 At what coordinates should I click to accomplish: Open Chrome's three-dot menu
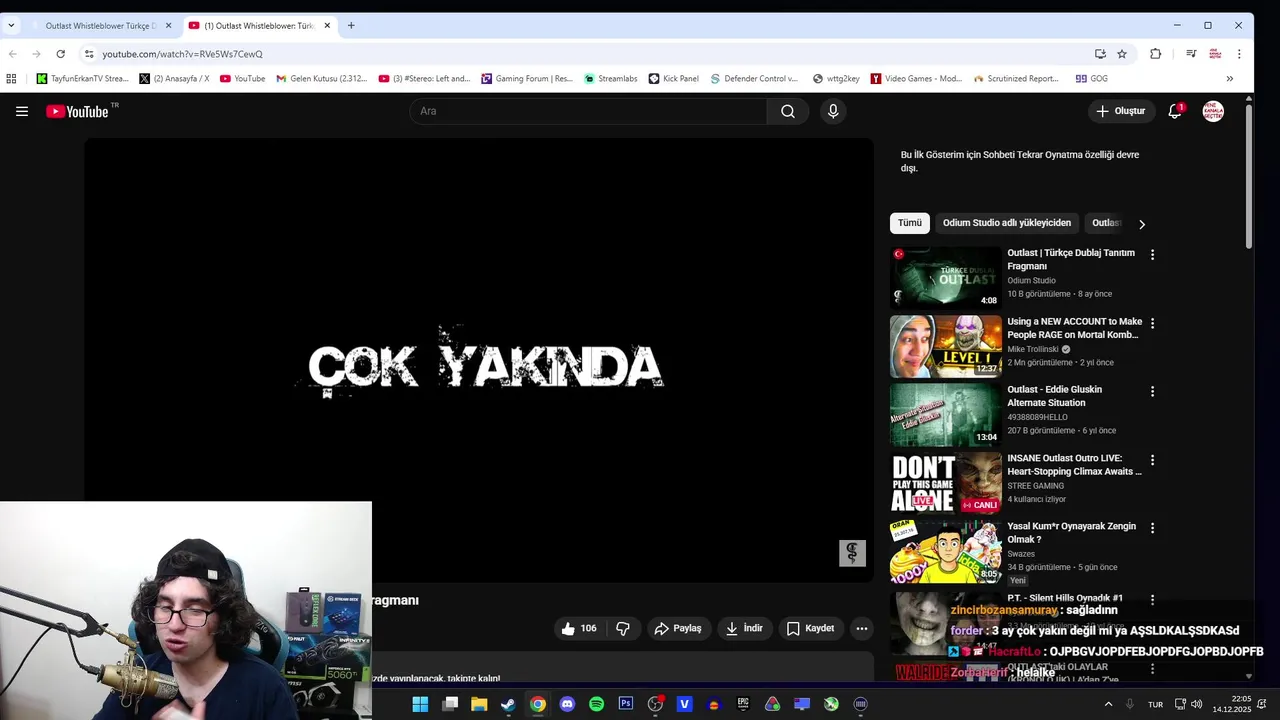tap(1239, 54)
